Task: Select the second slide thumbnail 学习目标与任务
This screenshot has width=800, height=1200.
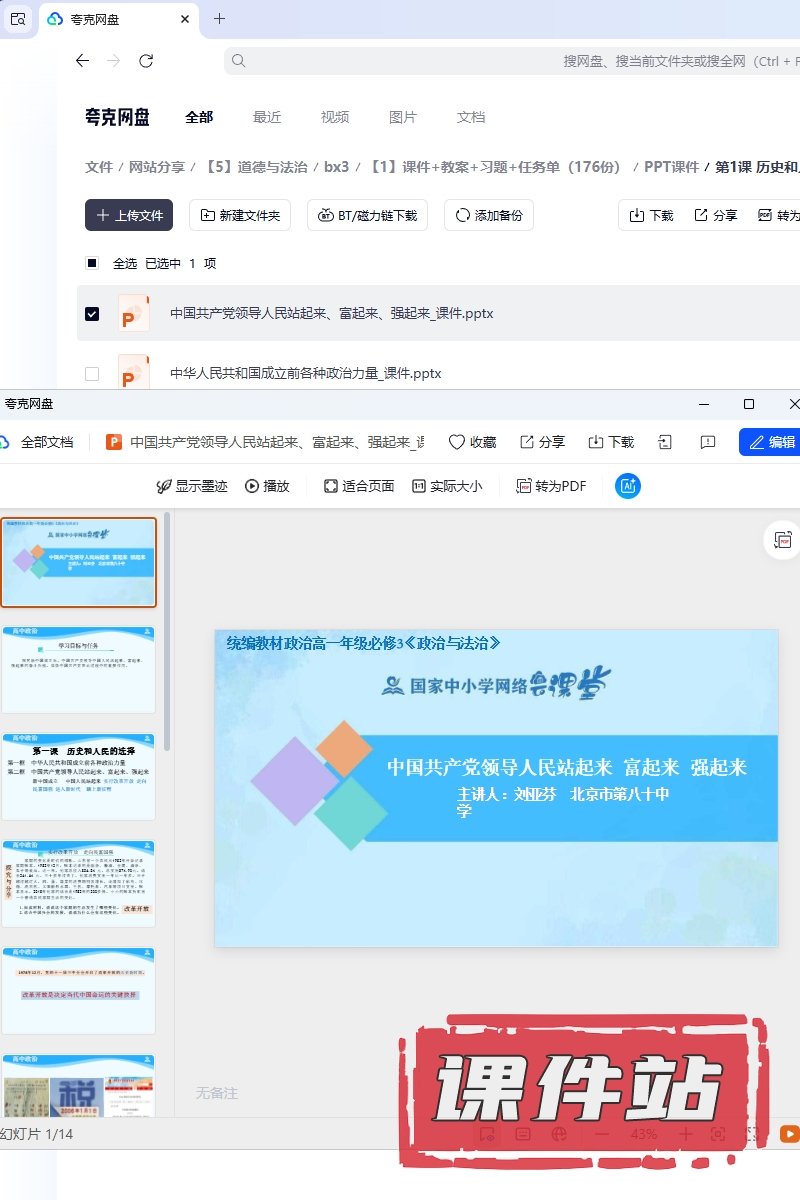Action: coord(78,669)
